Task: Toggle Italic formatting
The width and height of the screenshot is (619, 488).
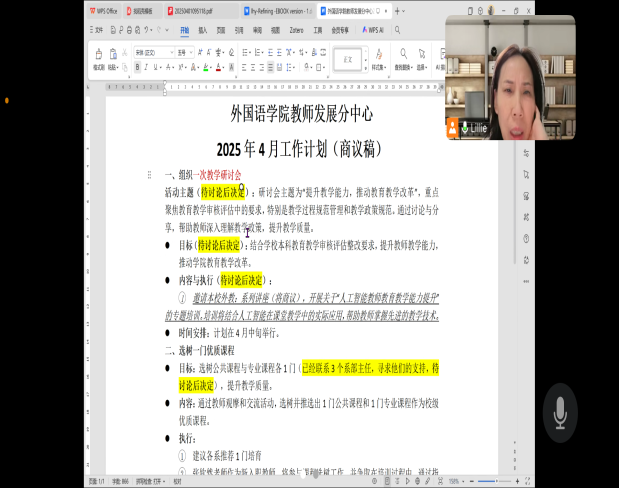Action: click(x=147, y=67)
